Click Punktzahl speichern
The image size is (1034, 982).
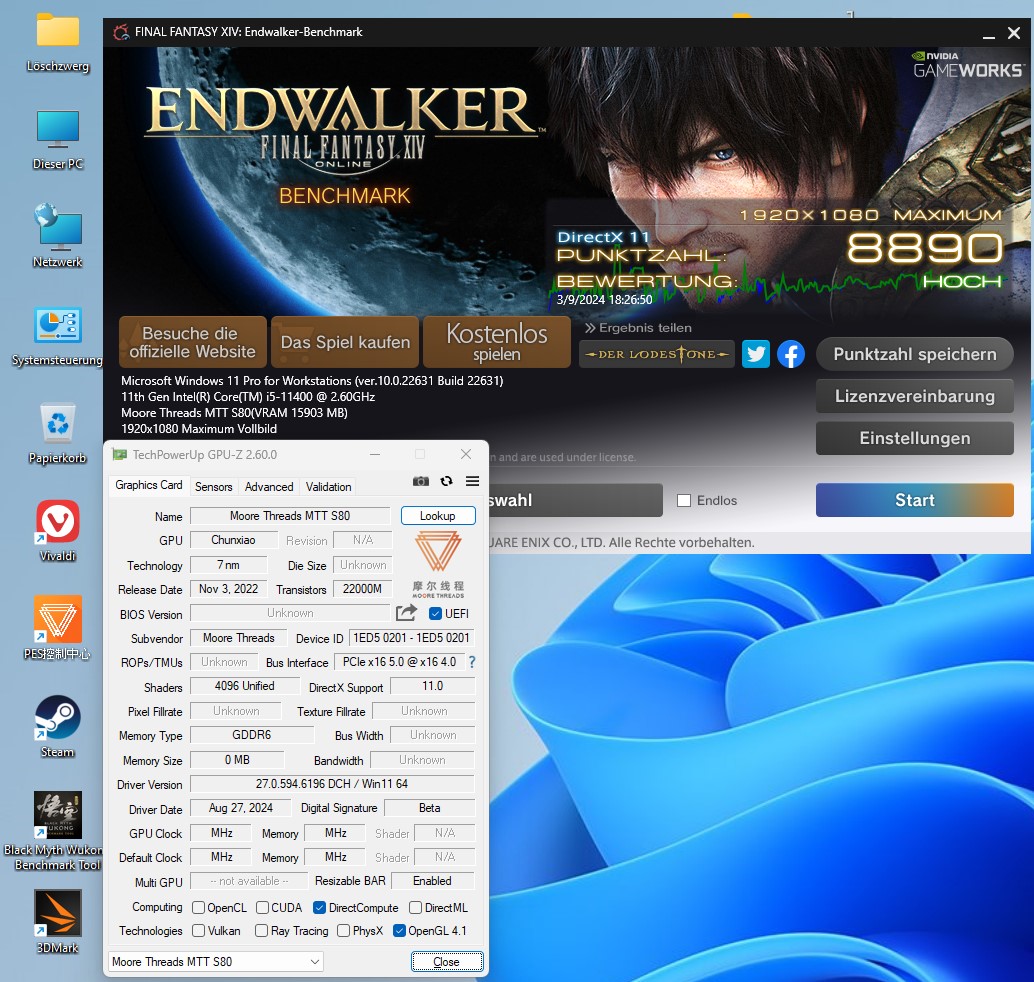point(915,354)
